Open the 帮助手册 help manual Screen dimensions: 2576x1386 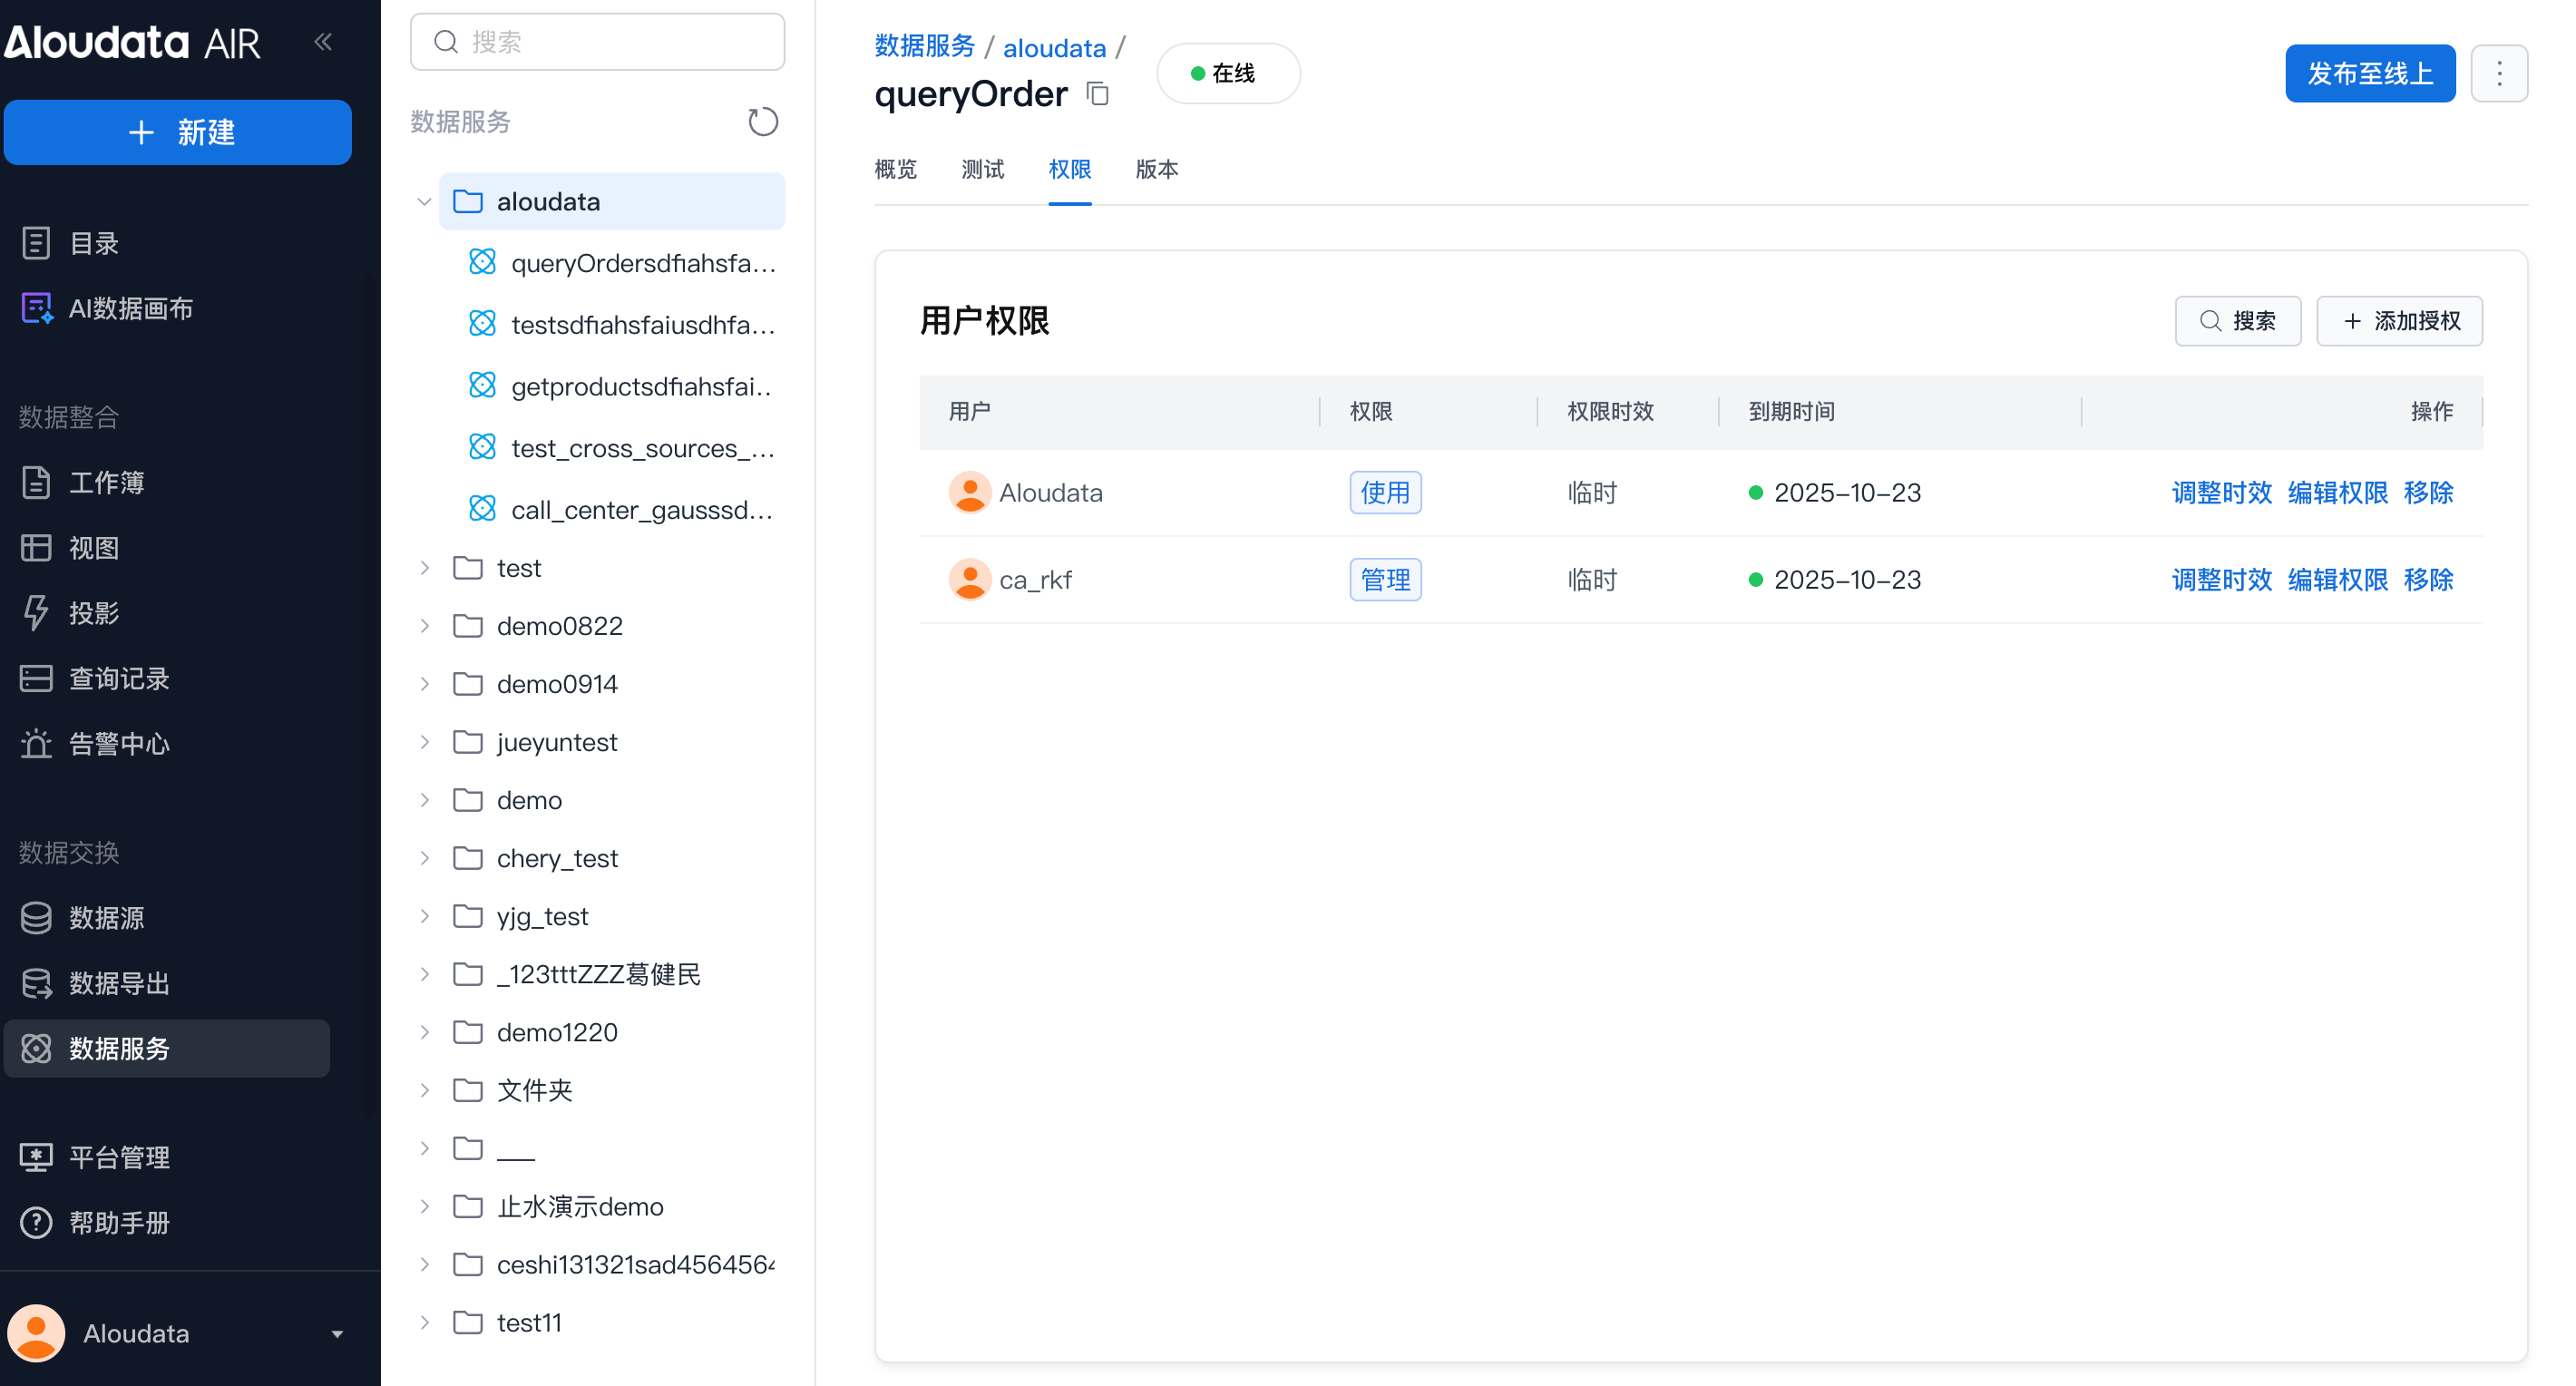click(118, 1222)
